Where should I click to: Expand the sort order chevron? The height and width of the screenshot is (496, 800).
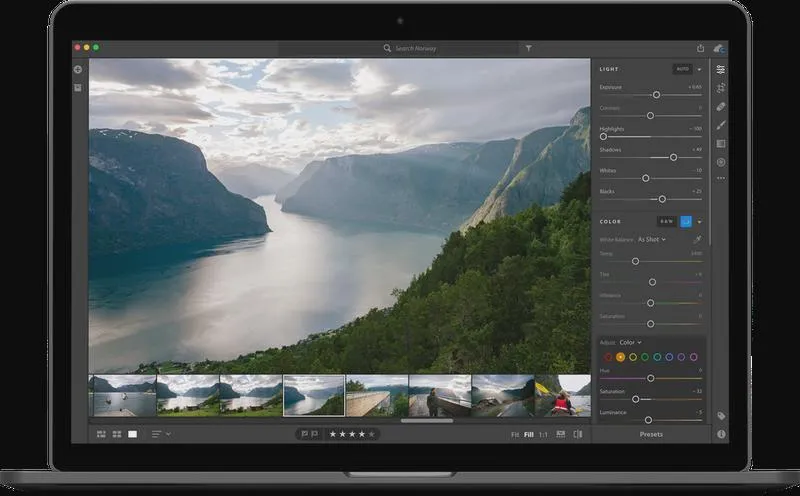pyautogui.click(x=168, y=434)
